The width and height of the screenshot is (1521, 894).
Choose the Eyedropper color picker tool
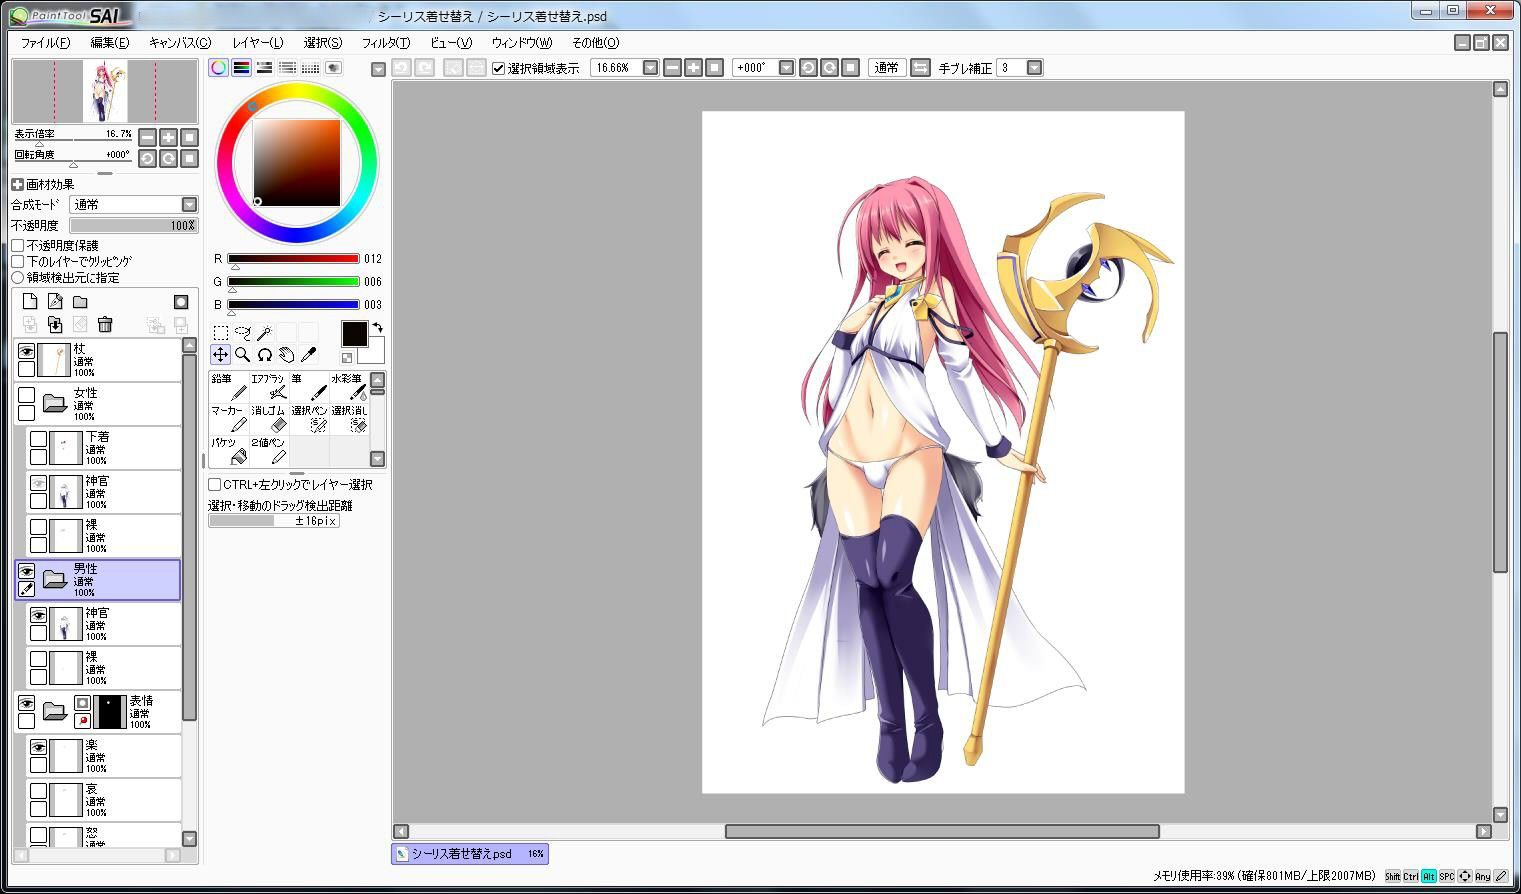tap(308, 354)
